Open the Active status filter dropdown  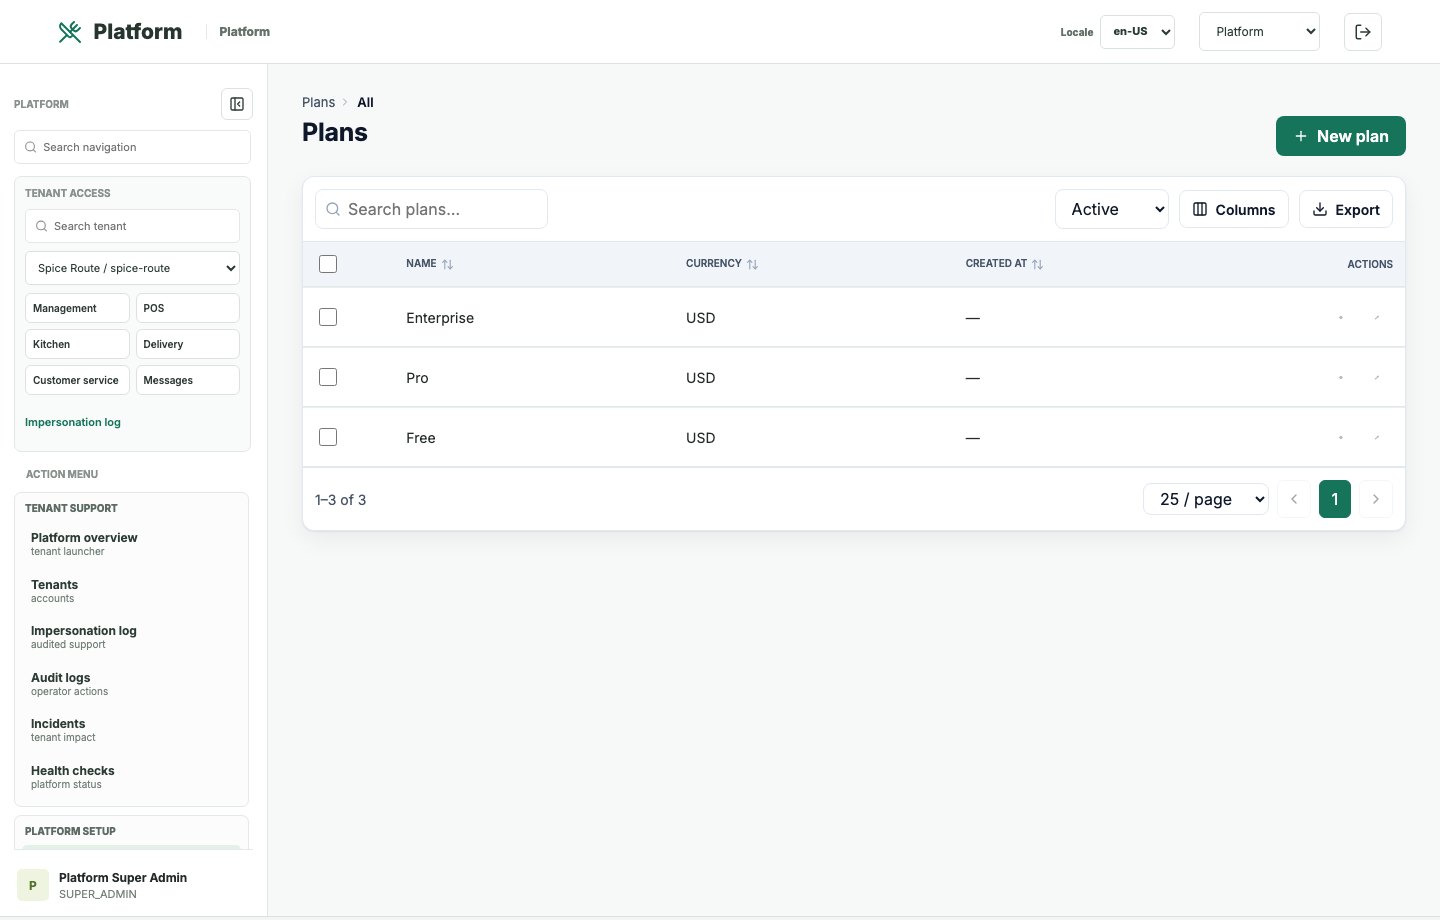(1112, 209)
